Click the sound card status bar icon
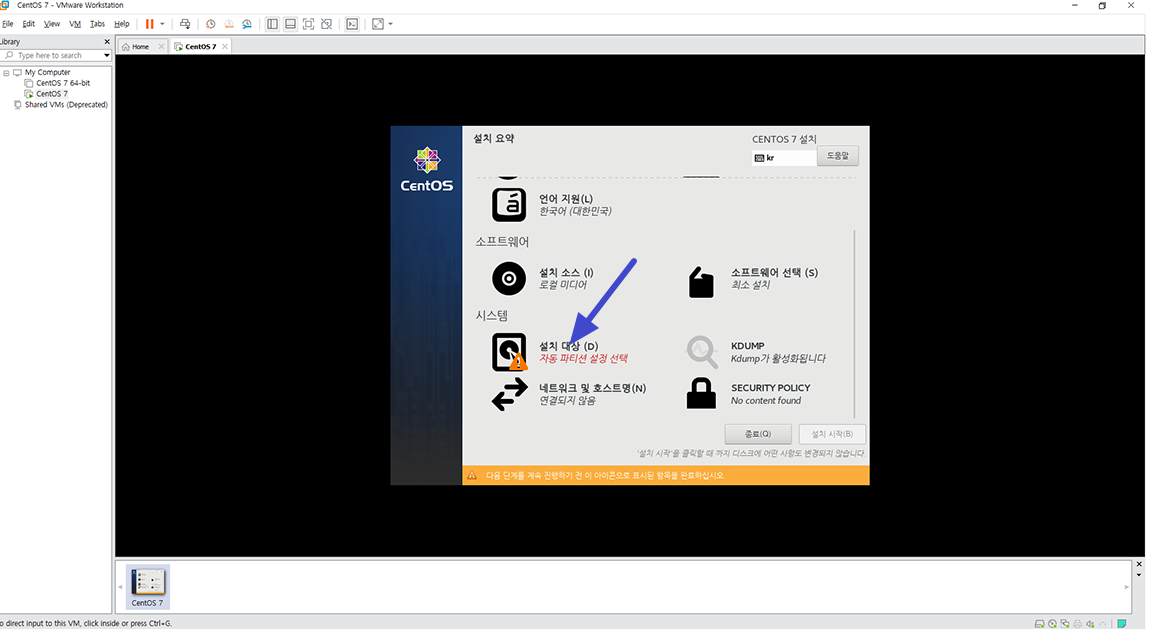 click(x=1091, y=624)
